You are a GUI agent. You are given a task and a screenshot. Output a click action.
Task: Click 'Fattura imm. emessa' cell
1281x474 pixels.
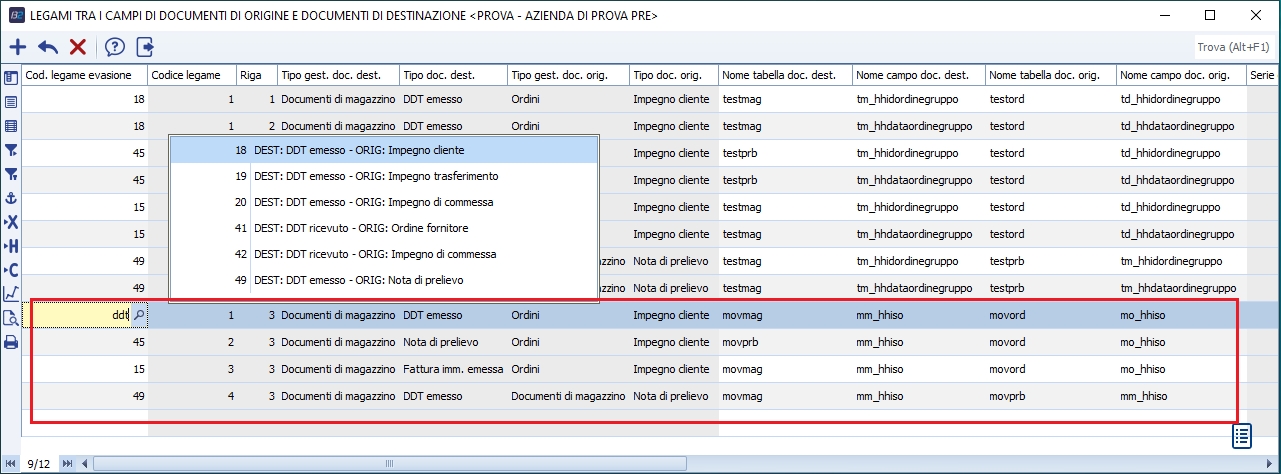click(452, 369)
